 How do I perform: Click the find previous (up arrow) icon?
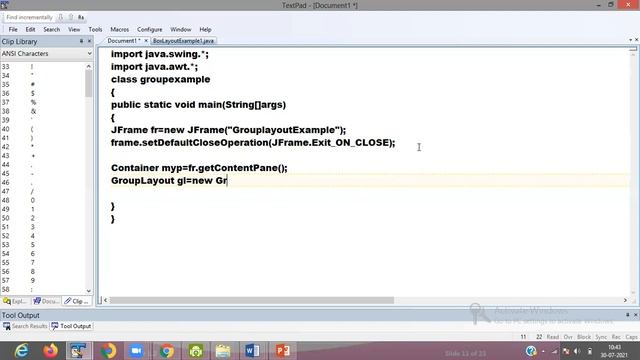click(71, 17)
